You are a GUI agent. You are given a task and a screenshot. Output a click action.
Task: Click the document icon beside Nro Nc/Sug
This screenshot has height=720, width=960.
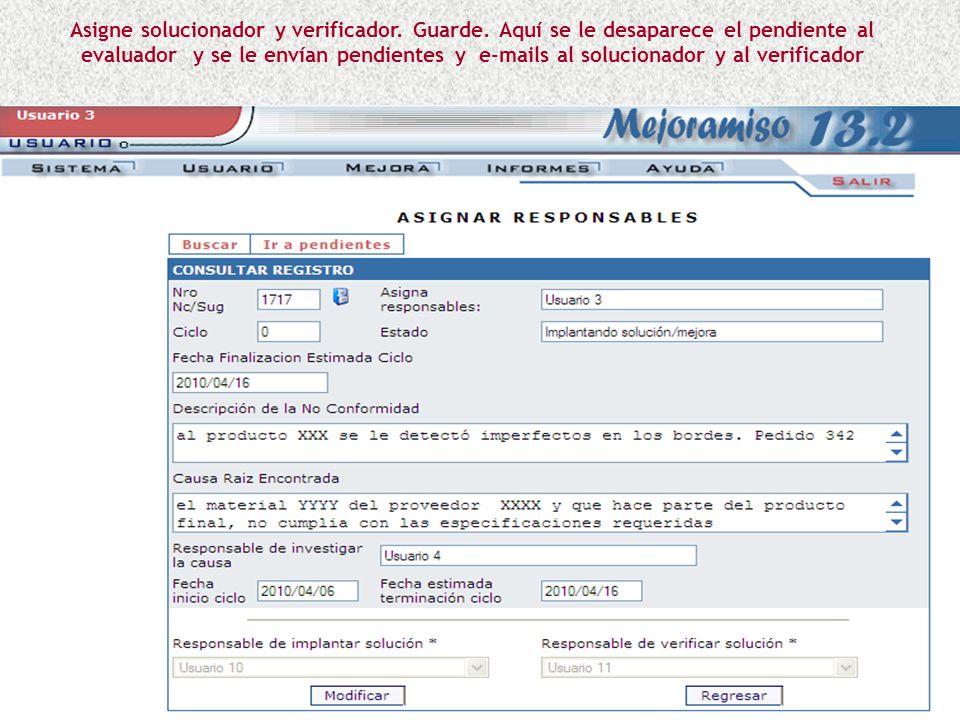[x=341, y=297]
